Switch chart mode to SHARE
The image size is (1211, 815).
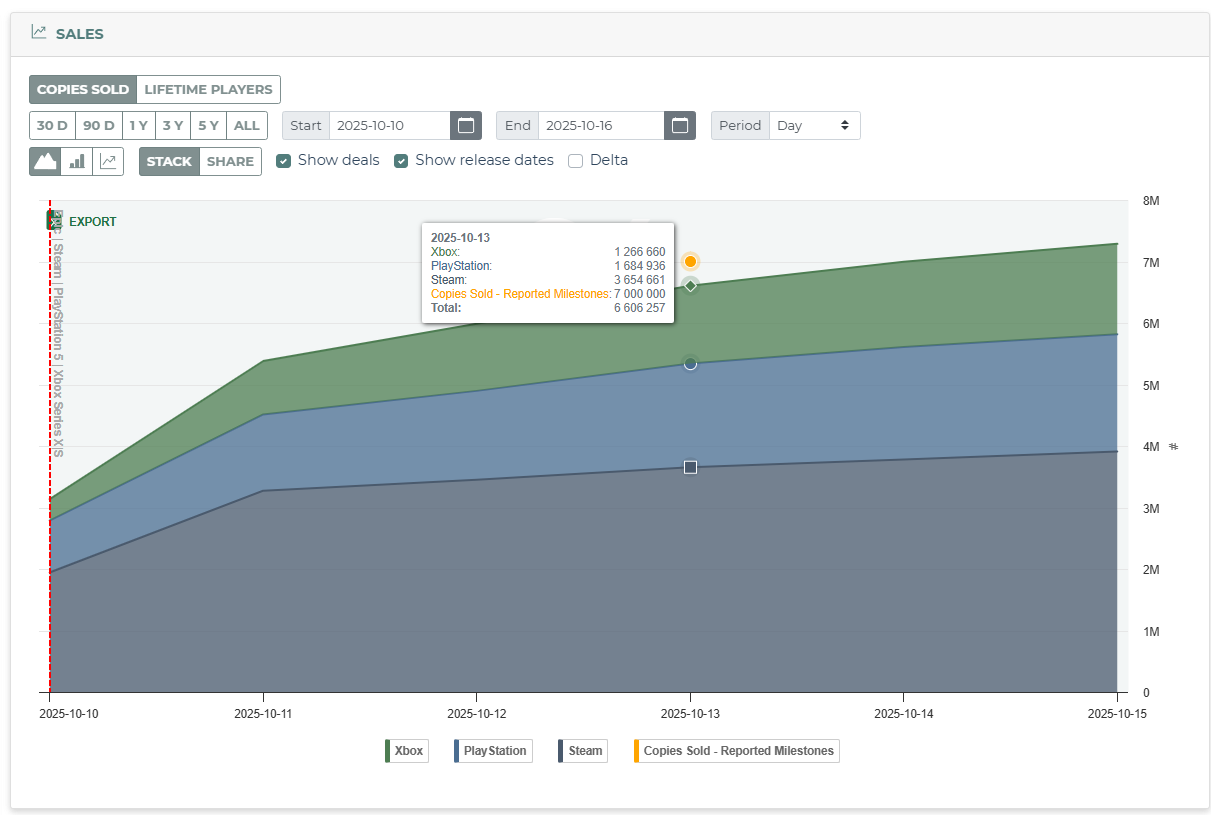230,161
